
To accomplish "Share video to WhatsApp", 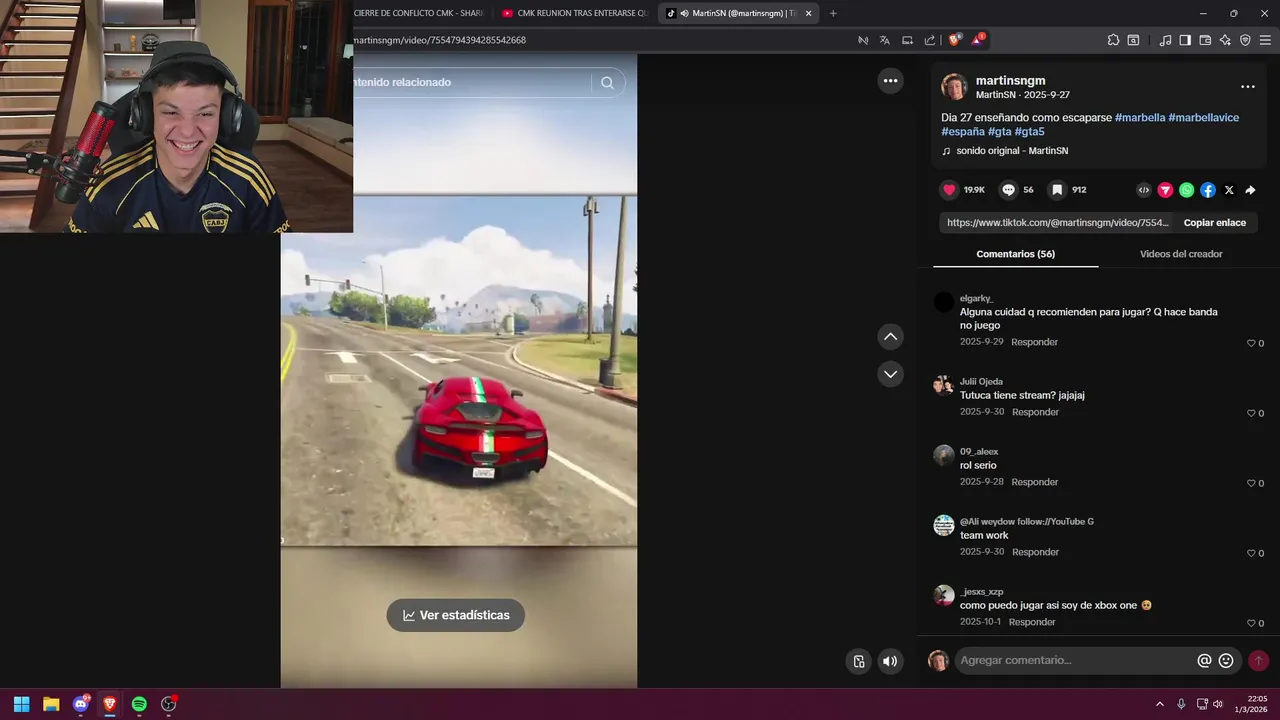I will click(1186, 190).
